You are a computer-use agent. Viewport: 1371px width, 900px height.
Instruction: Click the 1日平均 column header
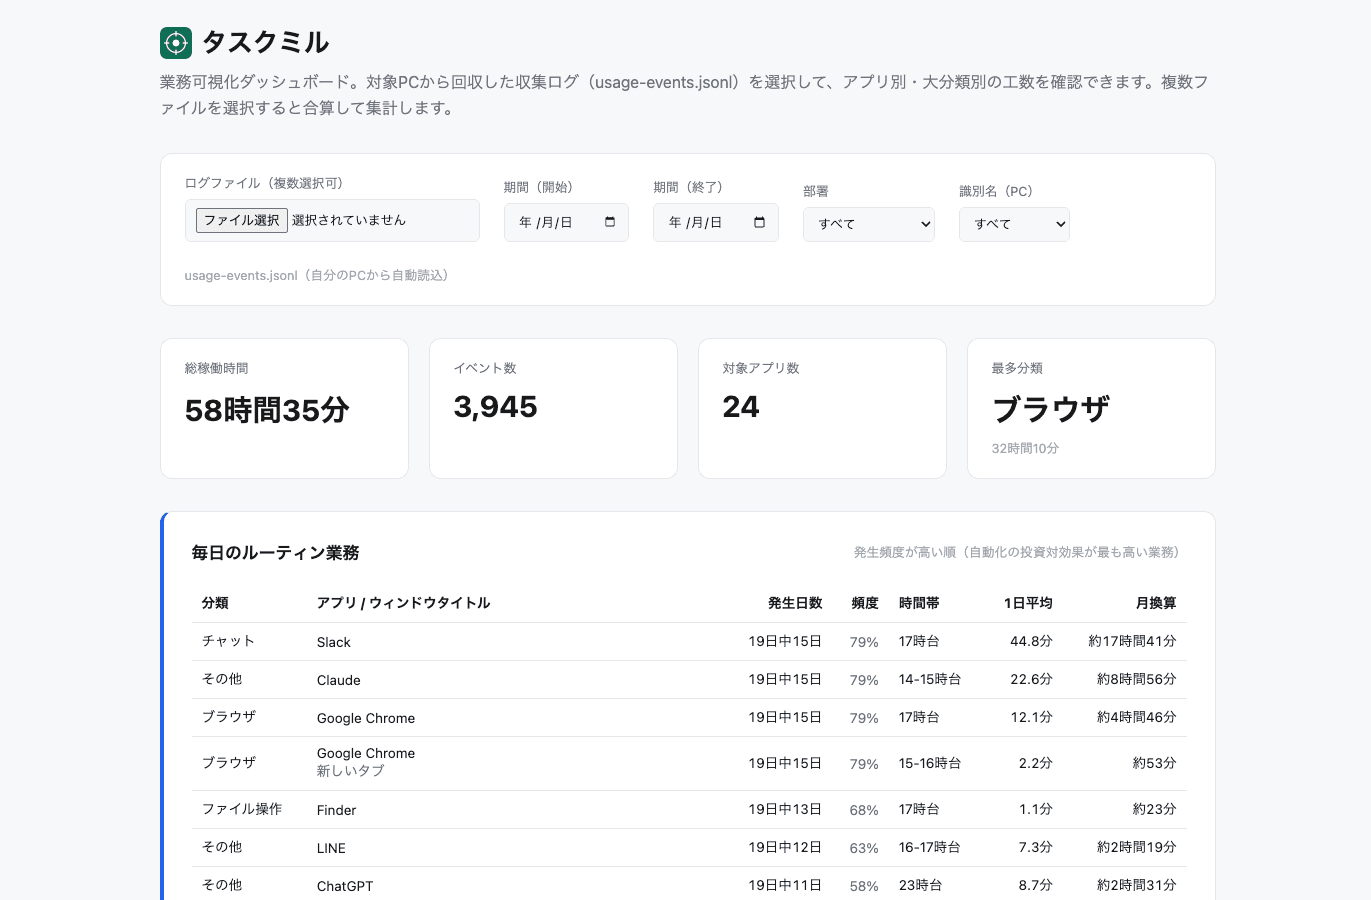(x=1028, y=603)
